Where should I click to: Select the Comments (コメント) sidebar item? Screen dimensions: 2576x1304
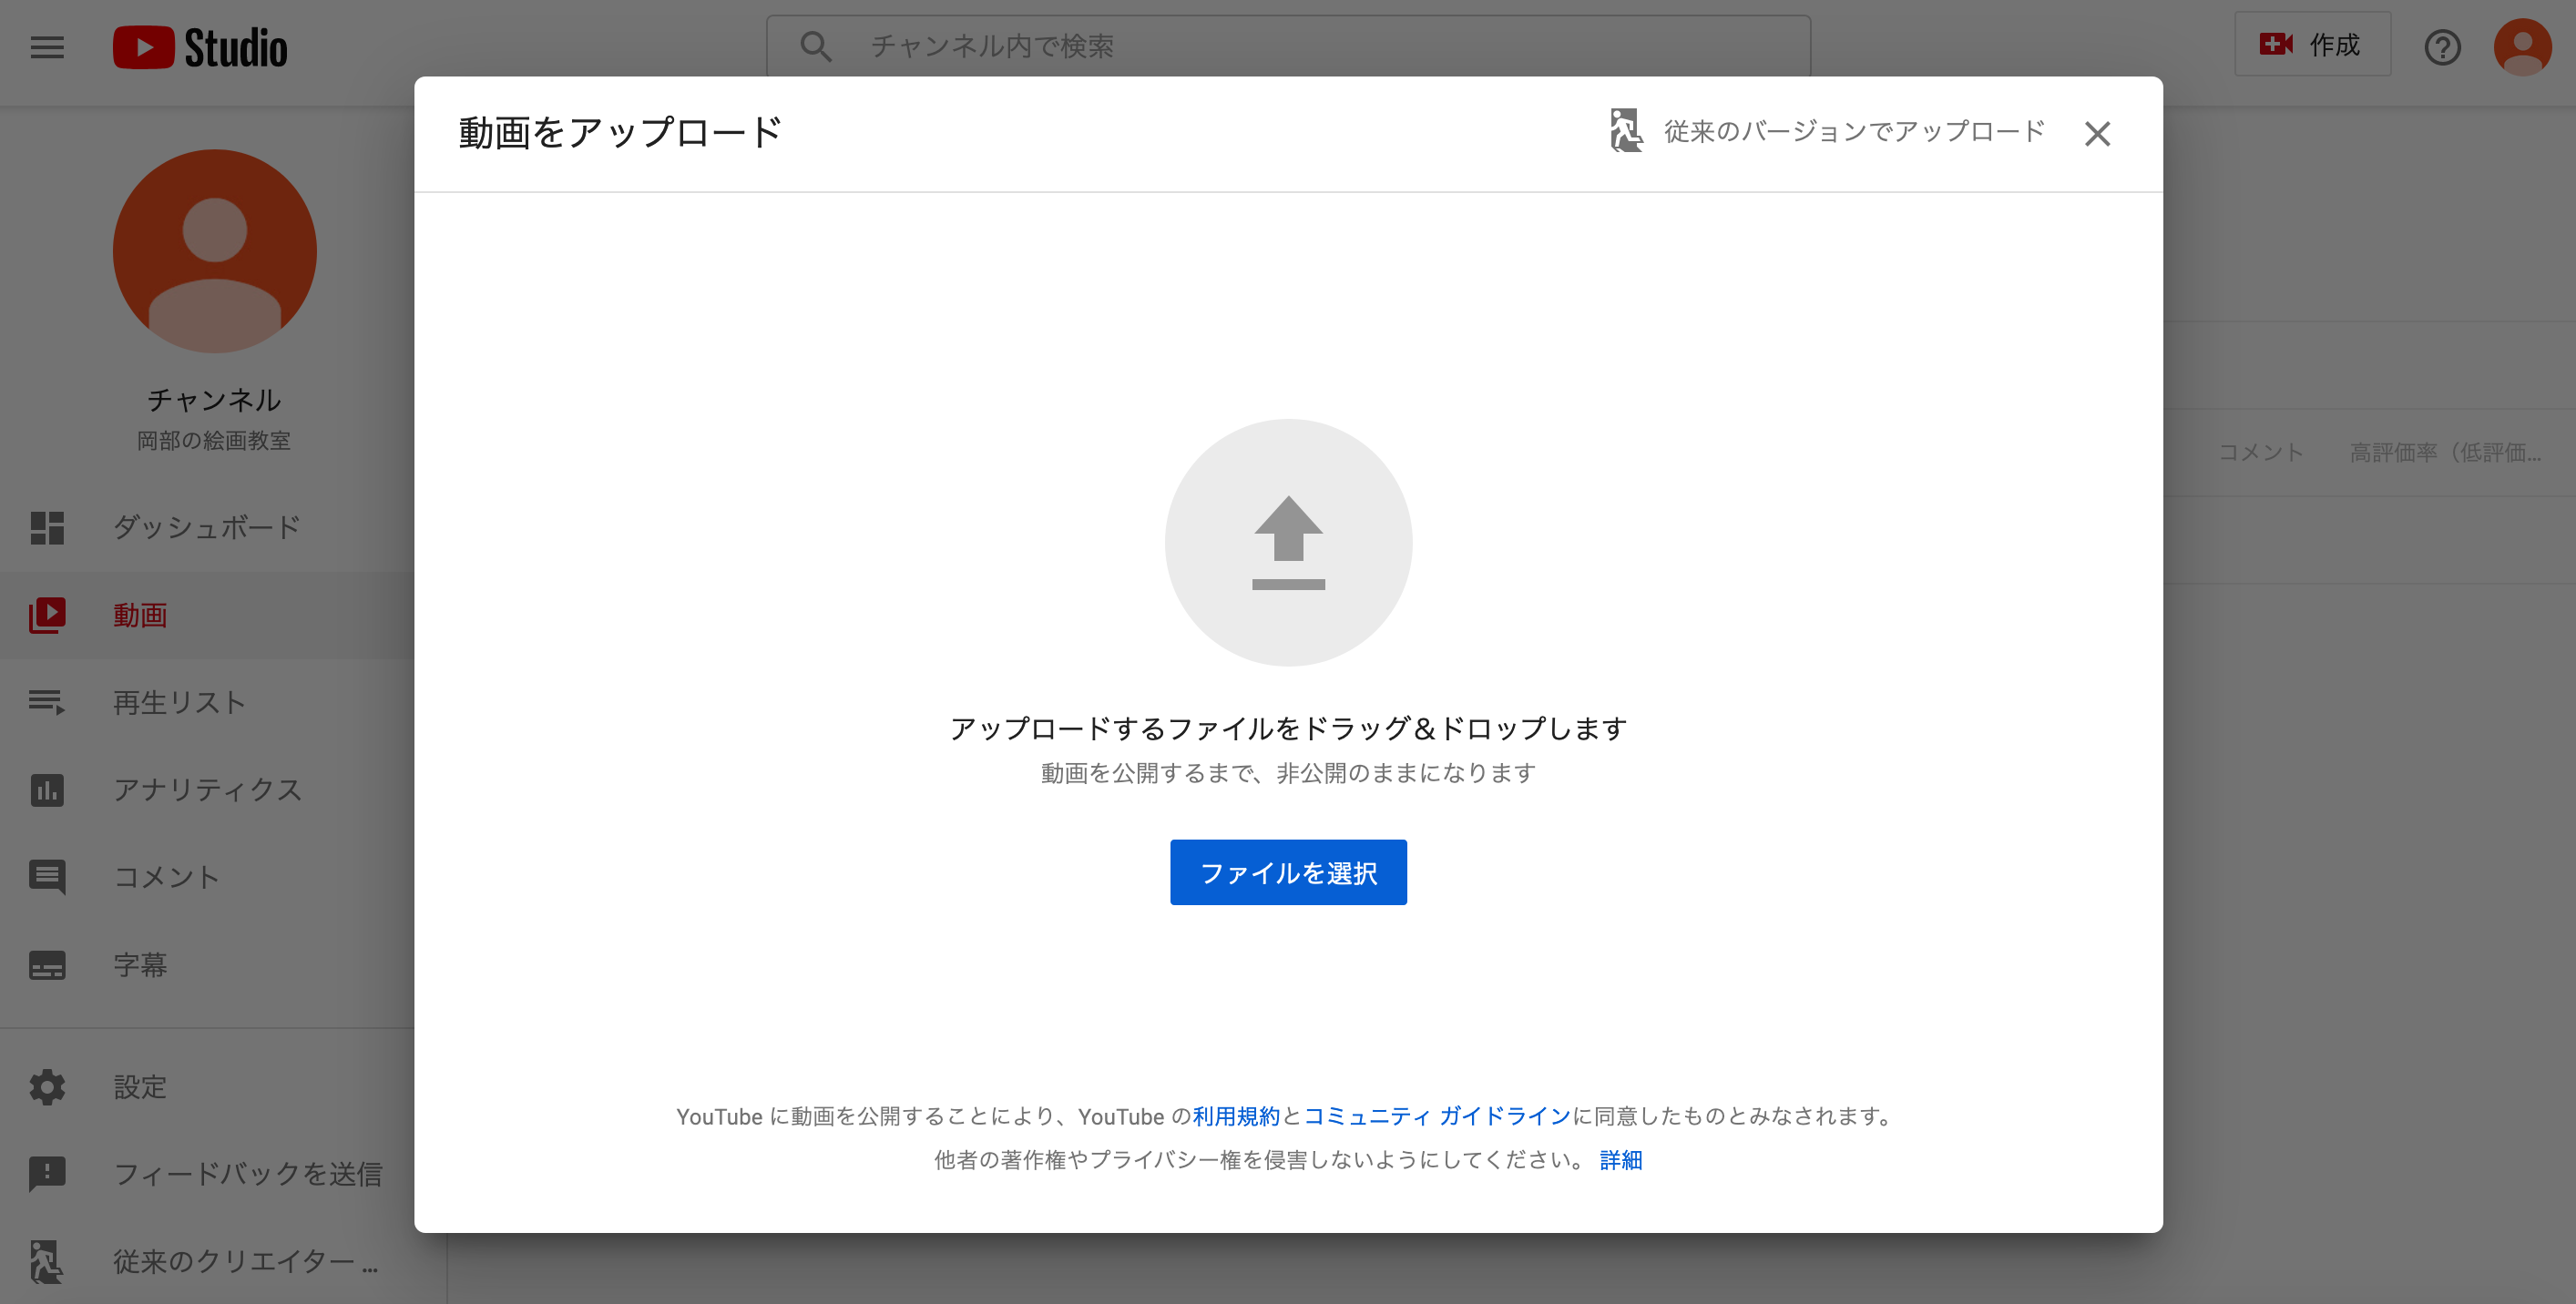[166, 877]
